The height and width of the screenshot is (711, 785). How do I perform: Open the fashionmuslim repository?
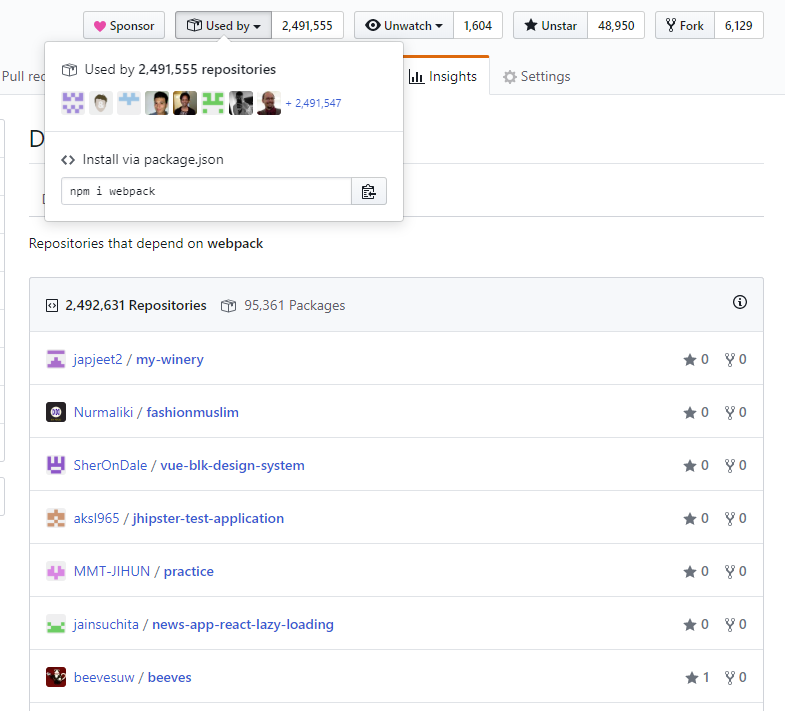[x=193, y=413]
